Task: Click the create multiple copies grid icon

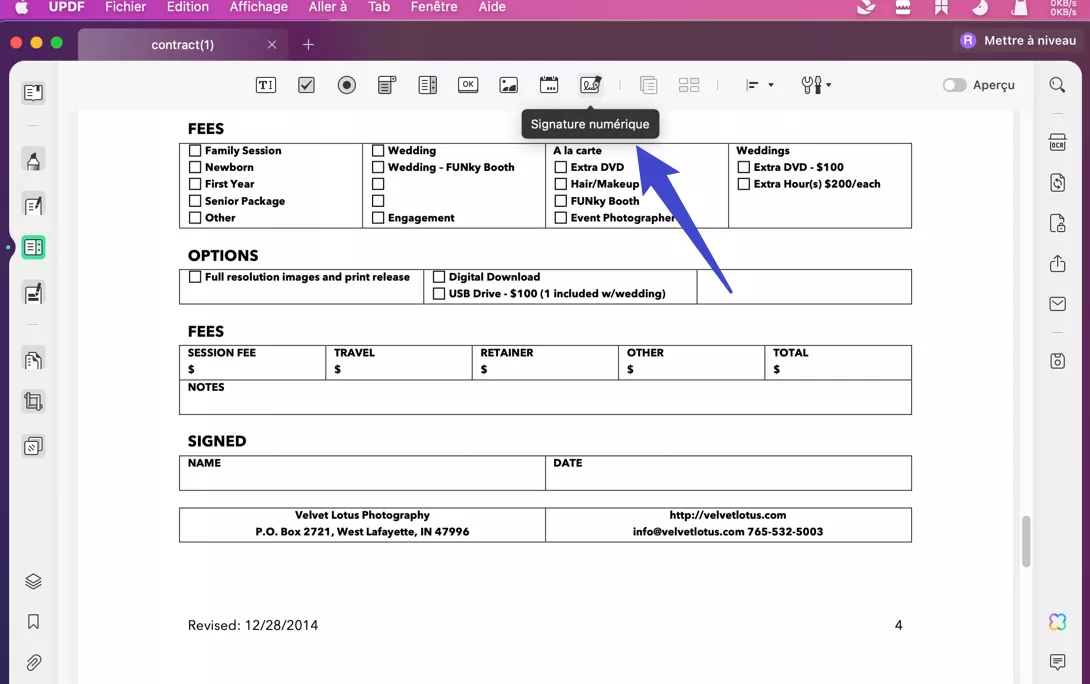Action: (689, 85)
